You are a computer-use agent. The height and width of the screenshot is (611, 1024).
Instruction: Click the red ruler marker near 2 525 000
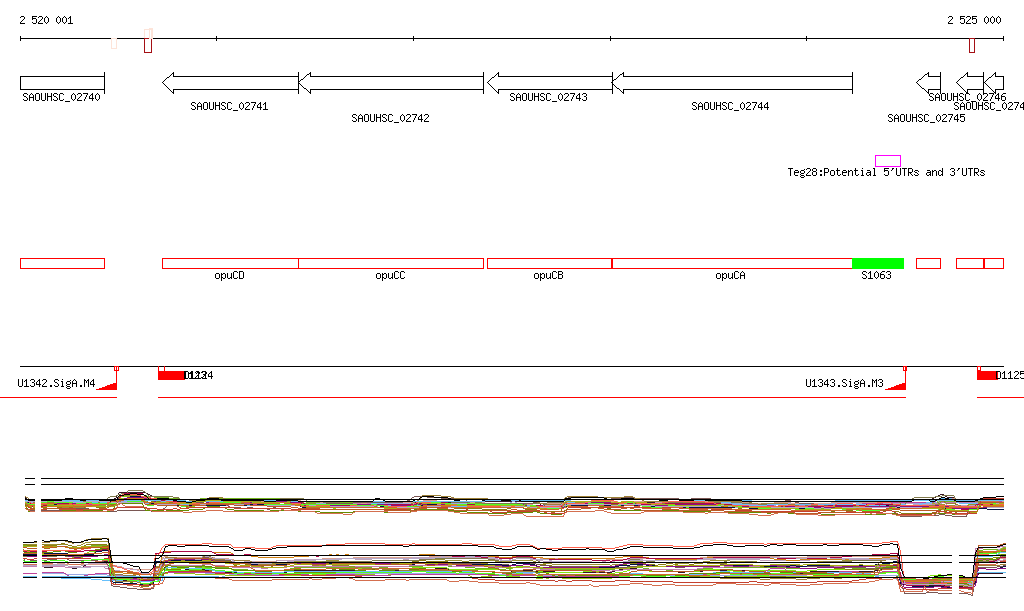[972, 46]
